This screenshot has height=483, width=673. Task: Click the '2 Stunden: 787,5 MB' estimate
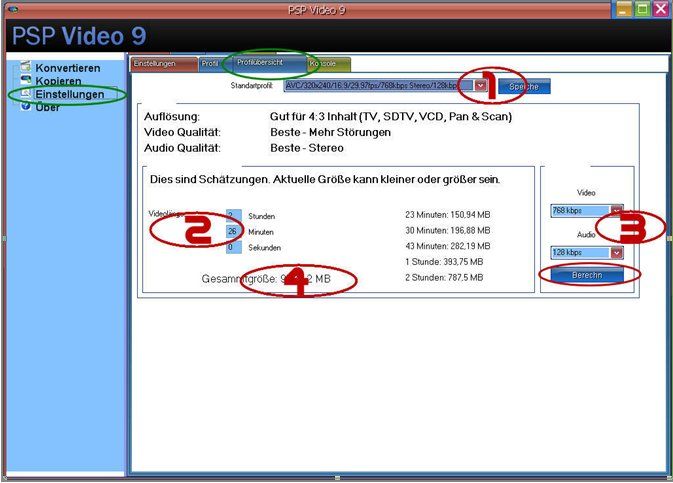click(x=444, y=278)
